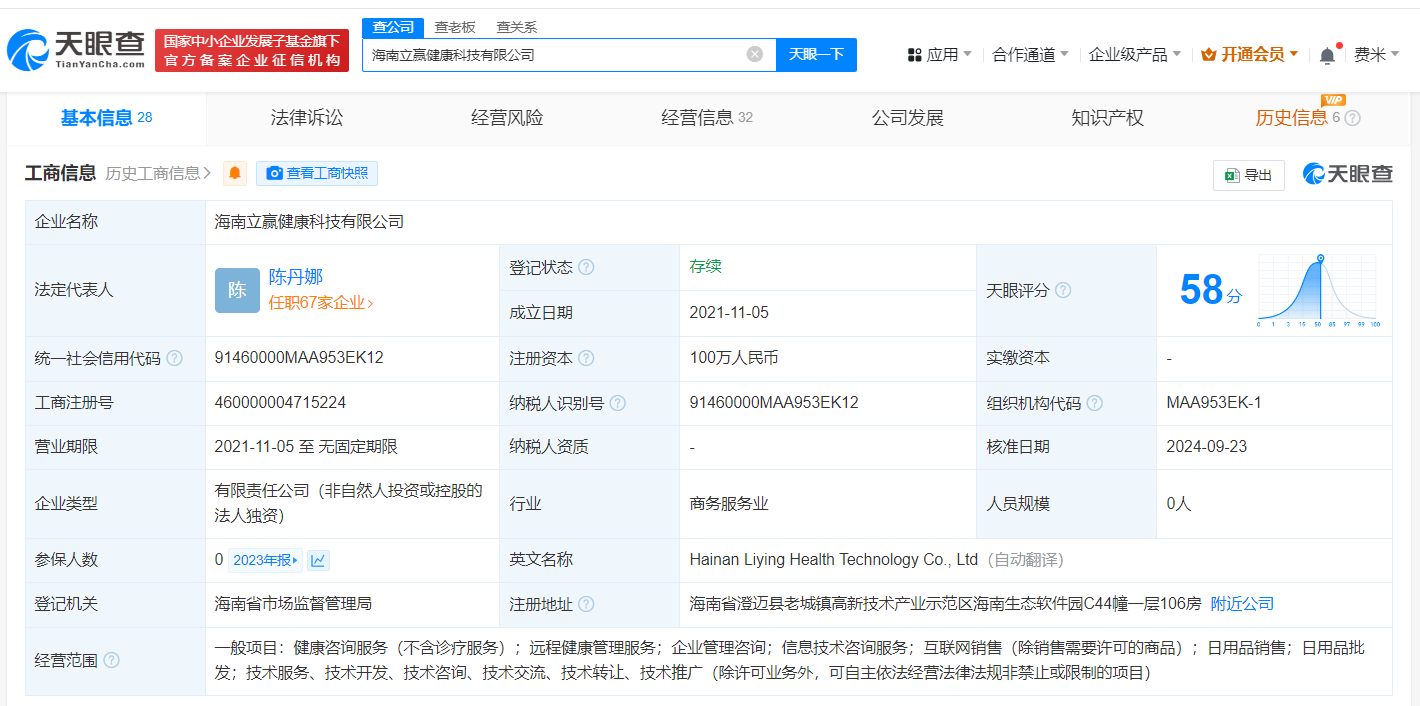Viewport: 1420px width, 706px height.
Task: Open the 应用 dropdown menu
Action: [x=939, y=54]
